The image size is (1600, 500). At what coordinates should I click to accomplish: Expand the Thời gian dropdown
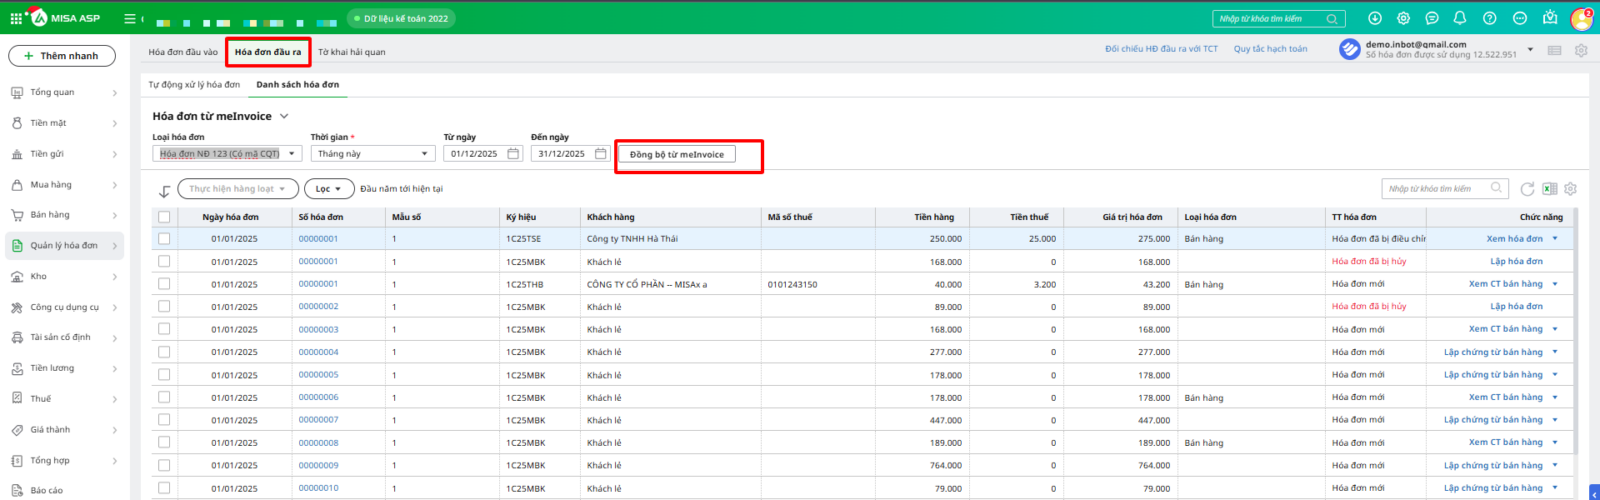pos(372,154)
